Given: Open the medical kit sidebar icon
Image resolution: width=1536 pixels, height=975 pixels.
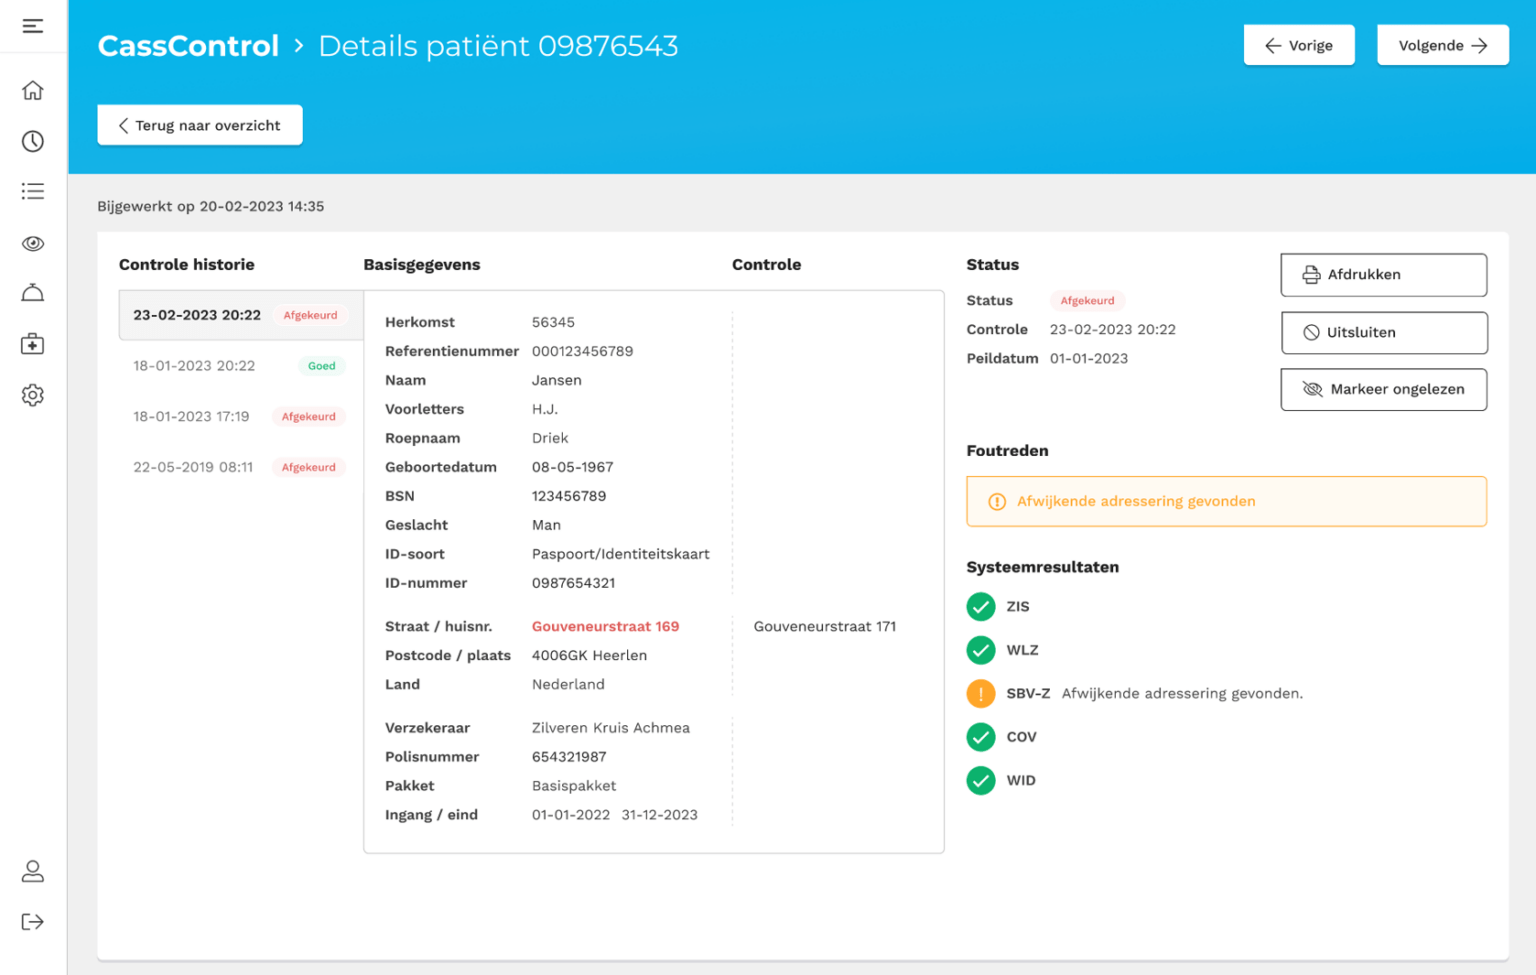Looking at the screenshot, I should 33,344.
